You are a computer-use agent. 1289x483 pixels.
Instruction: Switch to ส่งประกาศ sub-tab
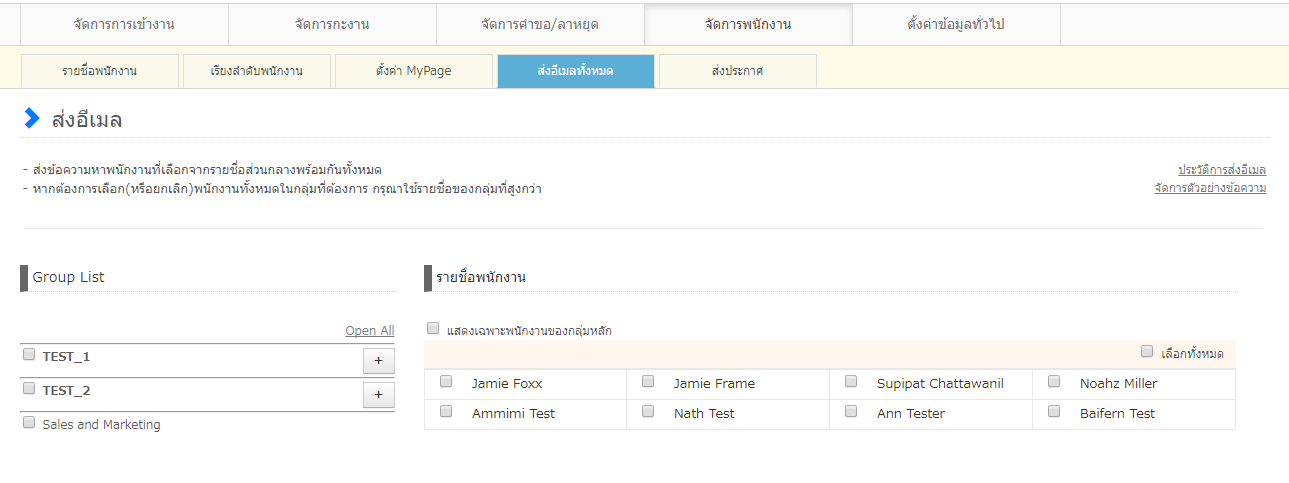click(x=737, y=71)
